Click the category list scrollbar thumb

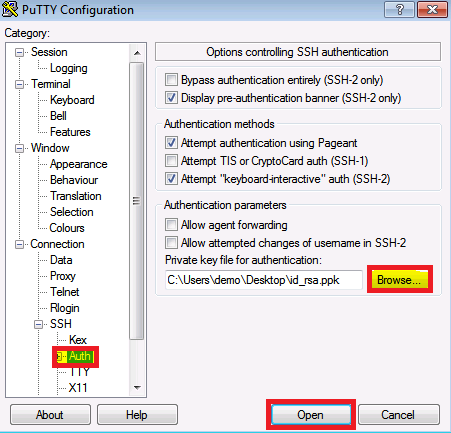click(137, 201)
